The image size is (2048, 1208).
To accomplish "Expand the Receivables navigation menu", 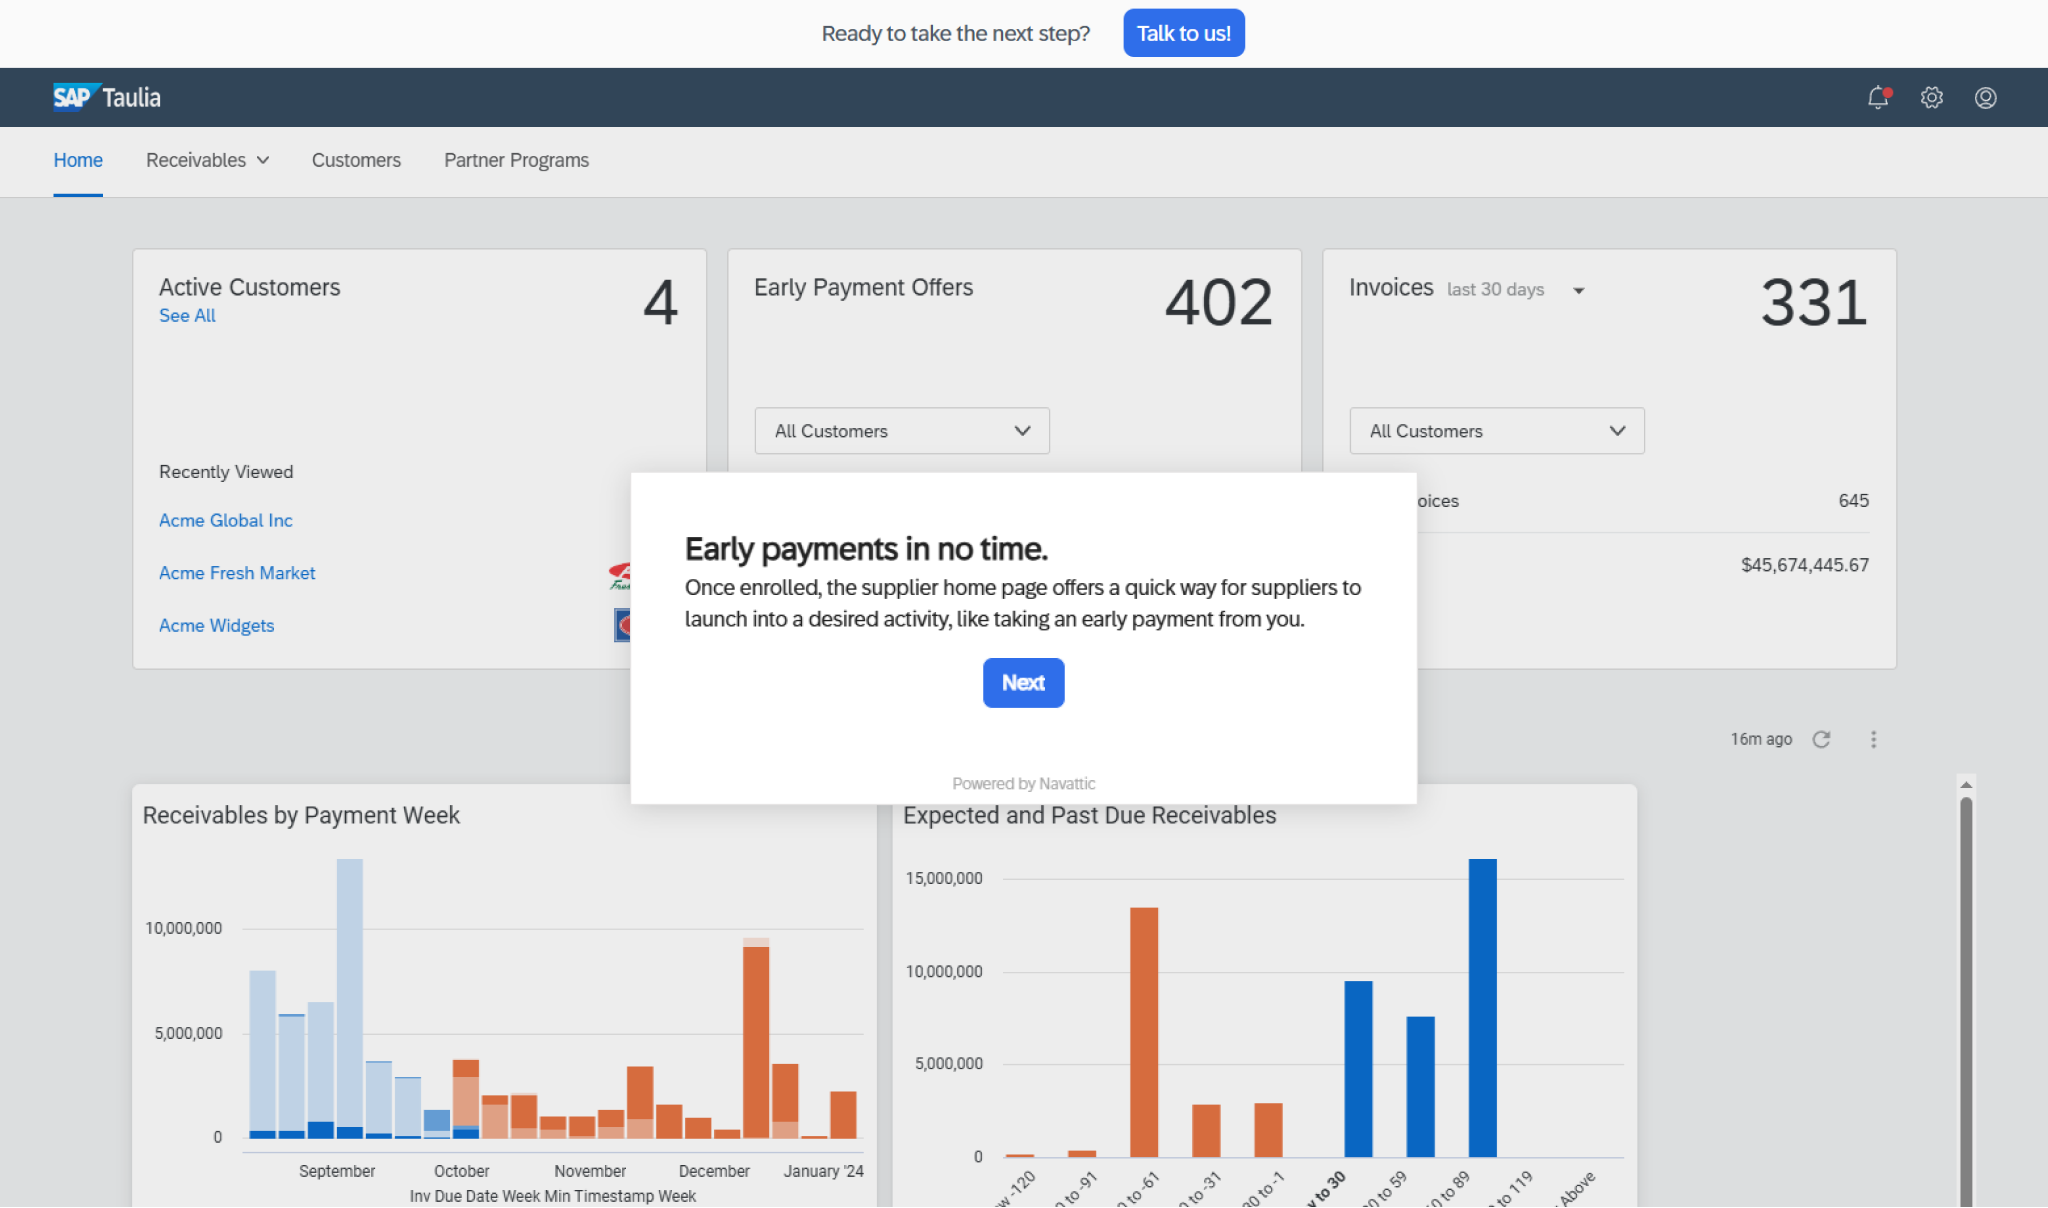I will tap(207, 160).
